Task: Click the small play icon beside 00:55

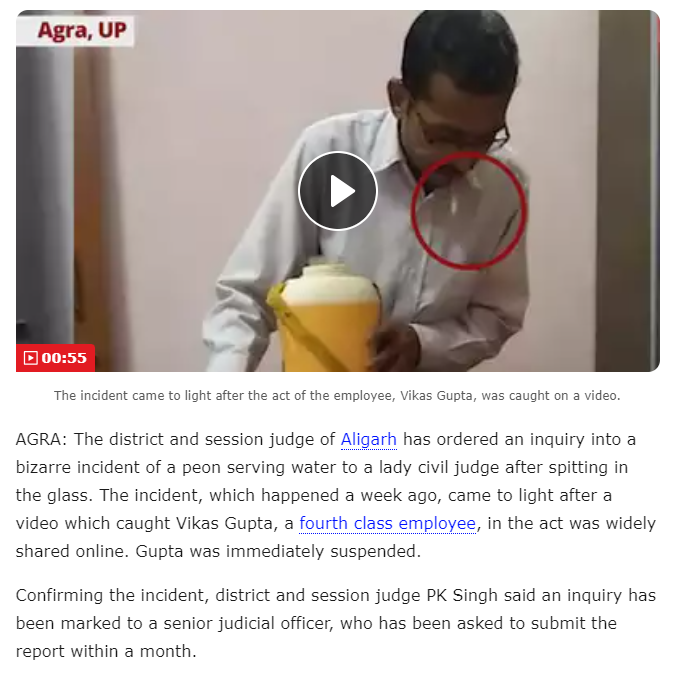Action: [x=30, y=358]
